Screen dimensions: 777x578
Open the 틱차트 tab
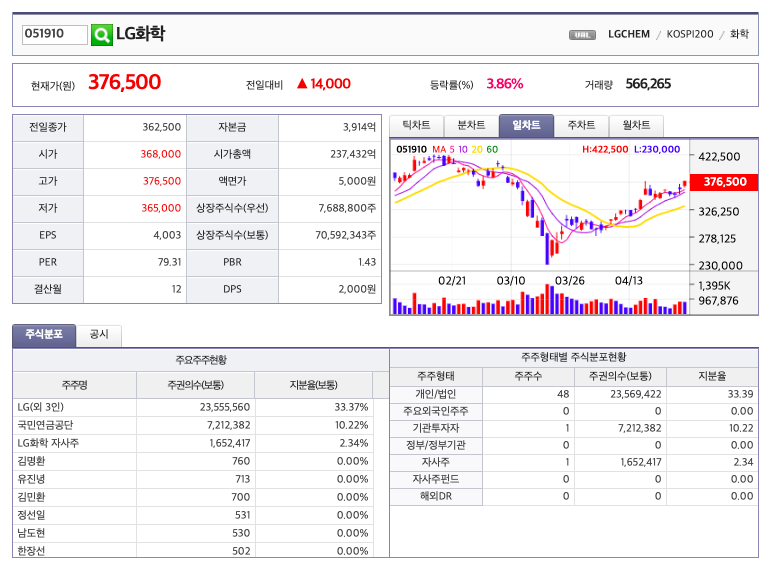417,125
